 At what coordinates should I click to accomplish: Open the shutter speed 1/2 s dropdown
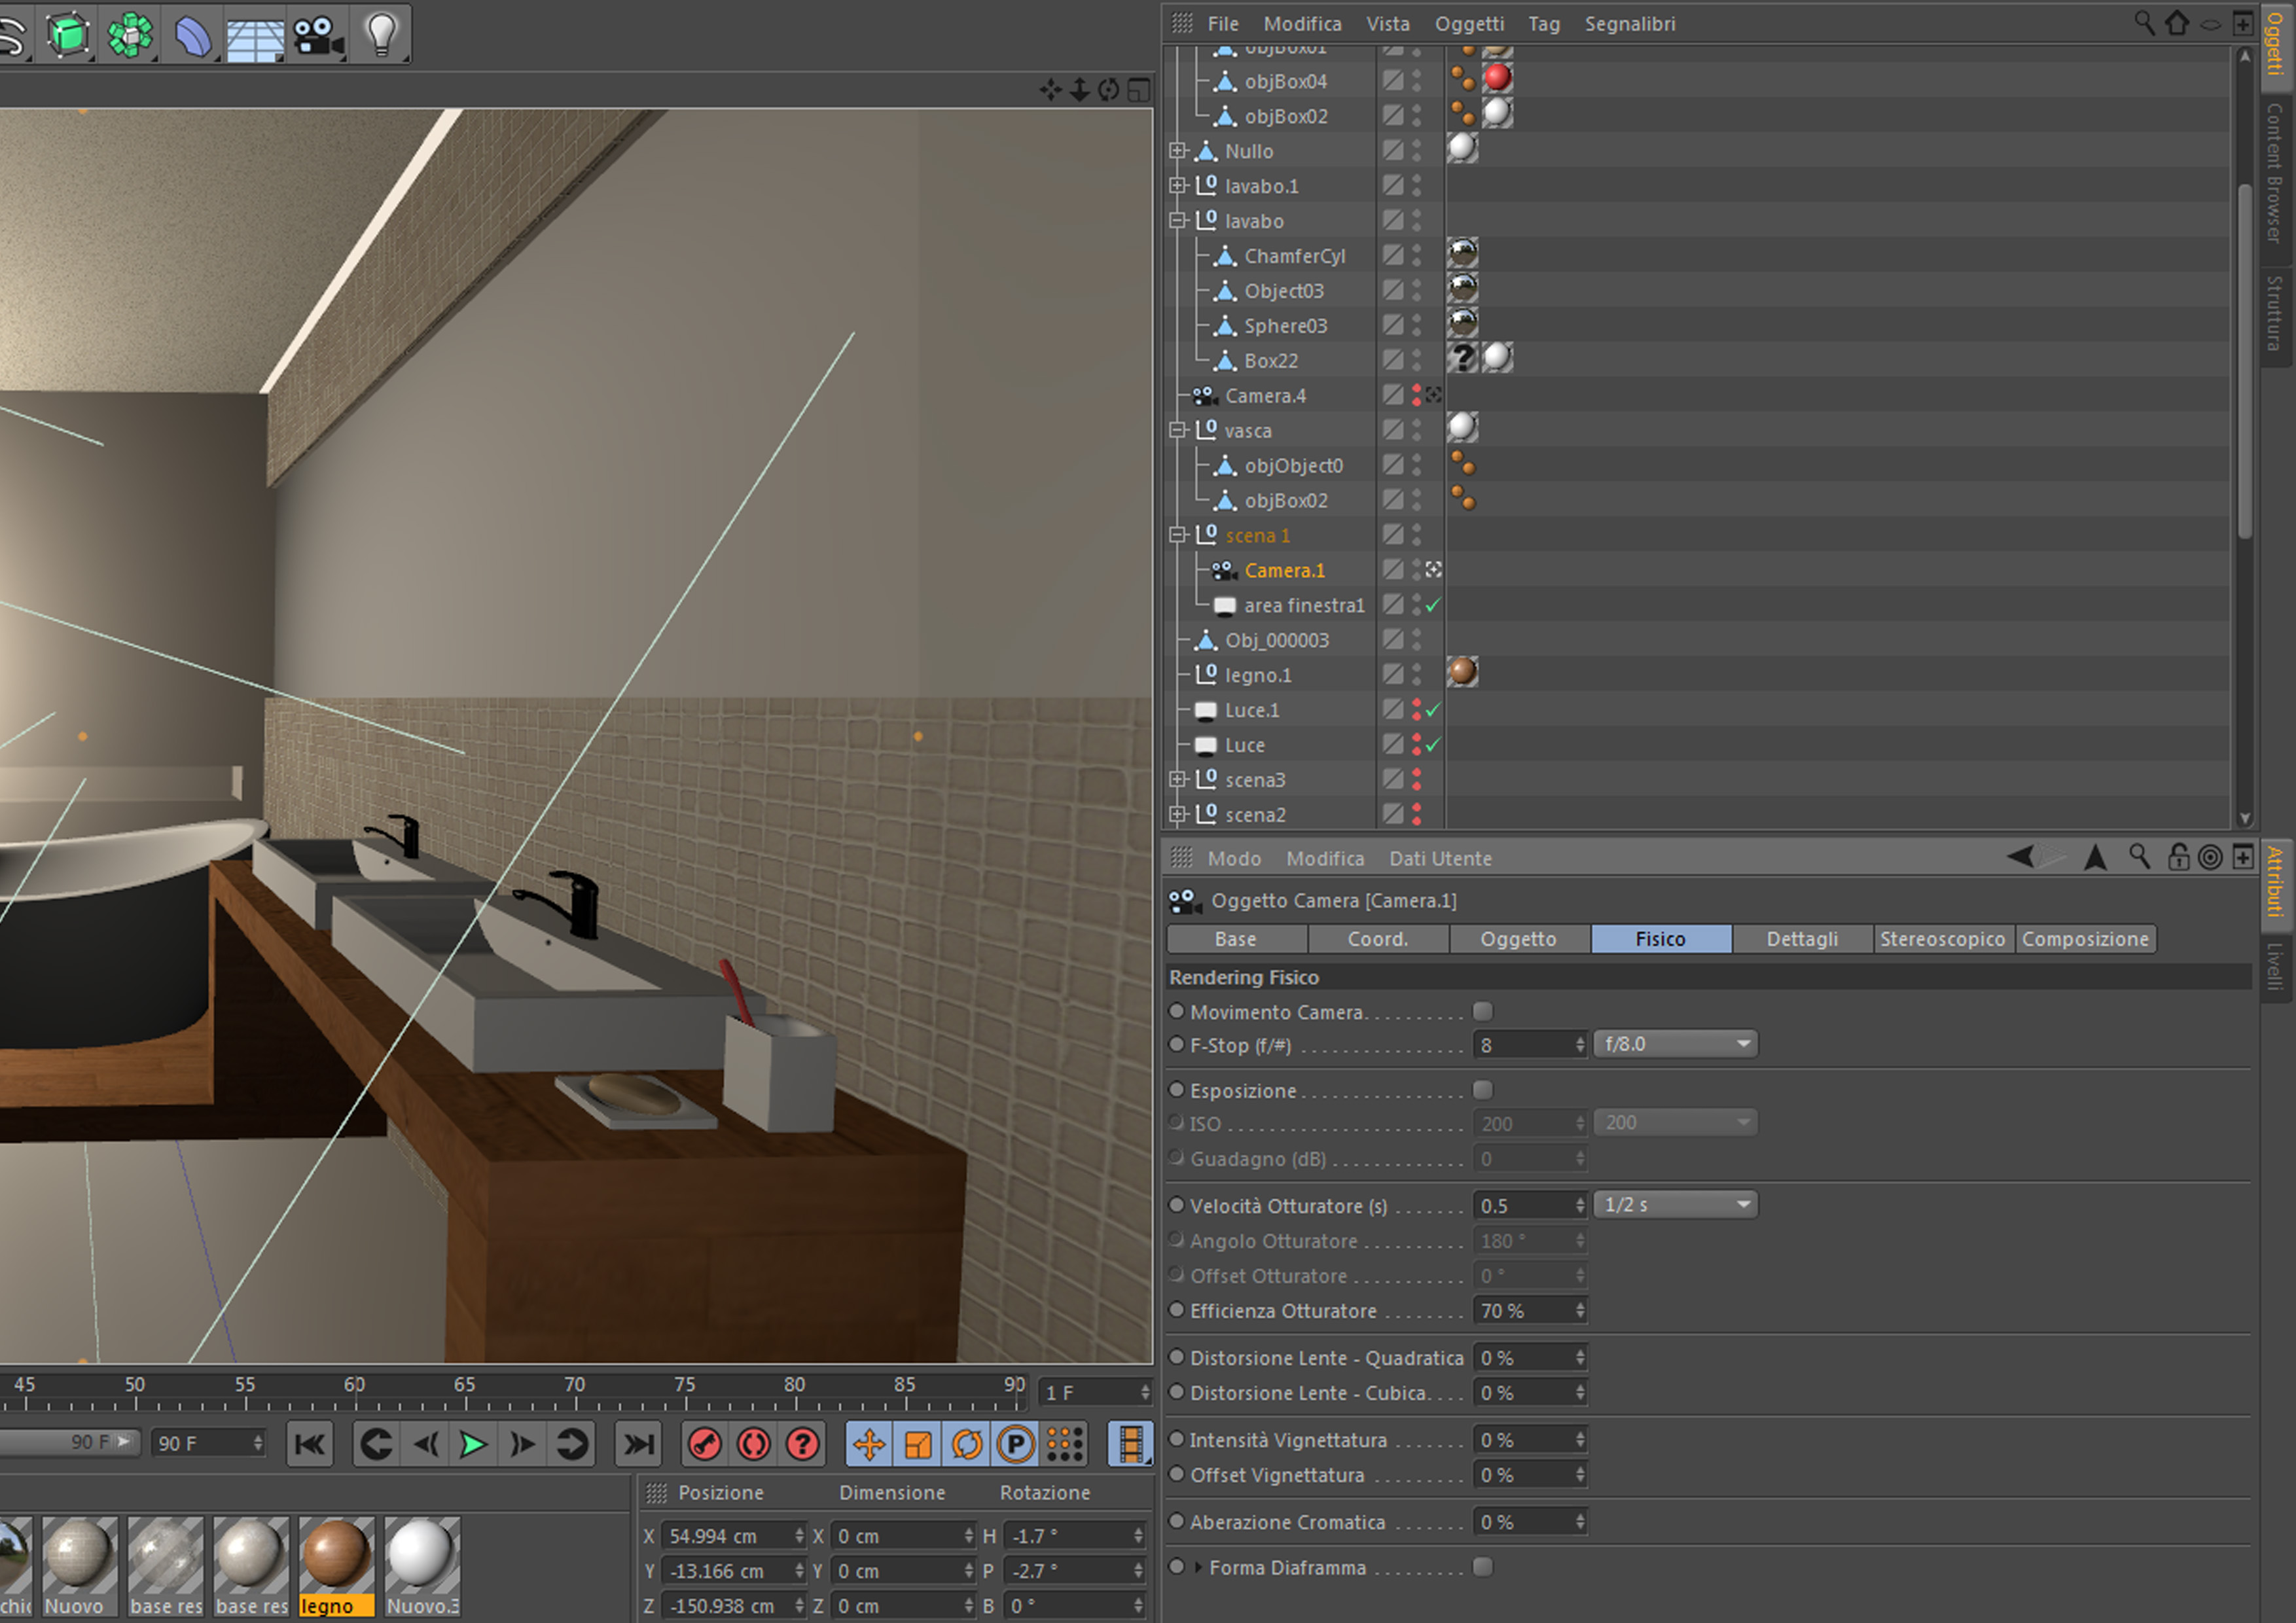pos(1675,1205)
